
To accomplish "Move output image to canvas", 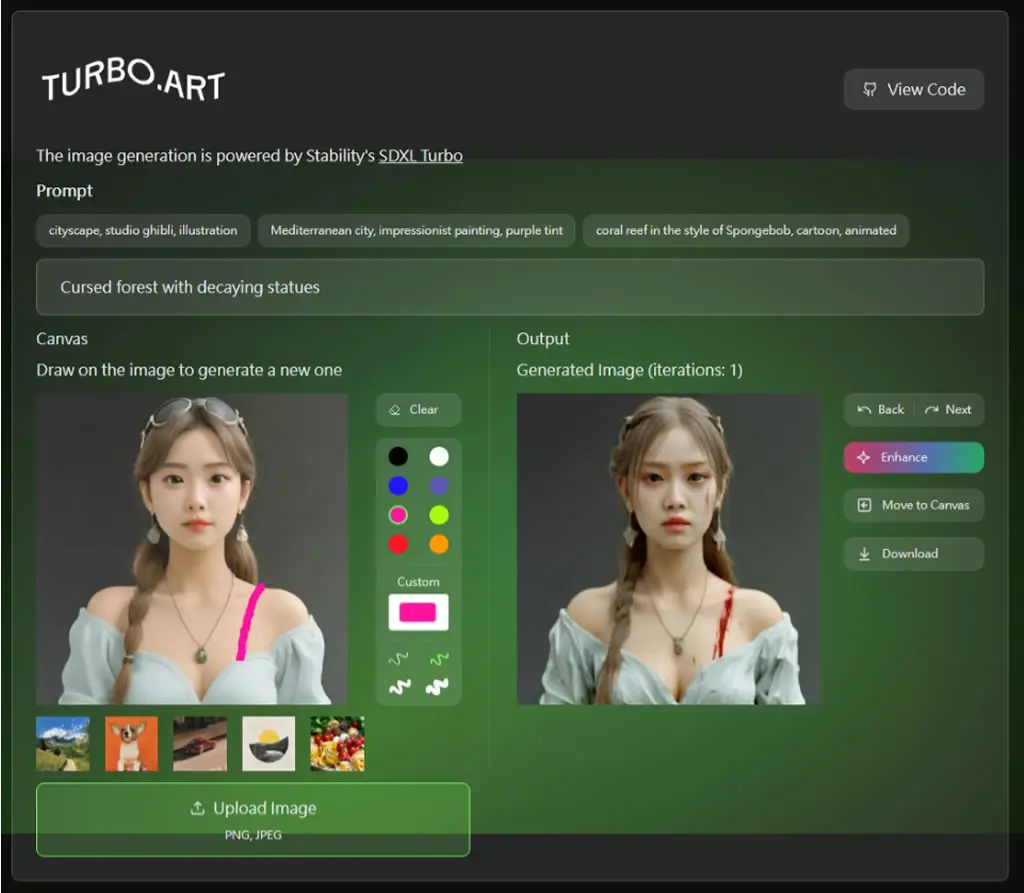I will click(914, 505).
